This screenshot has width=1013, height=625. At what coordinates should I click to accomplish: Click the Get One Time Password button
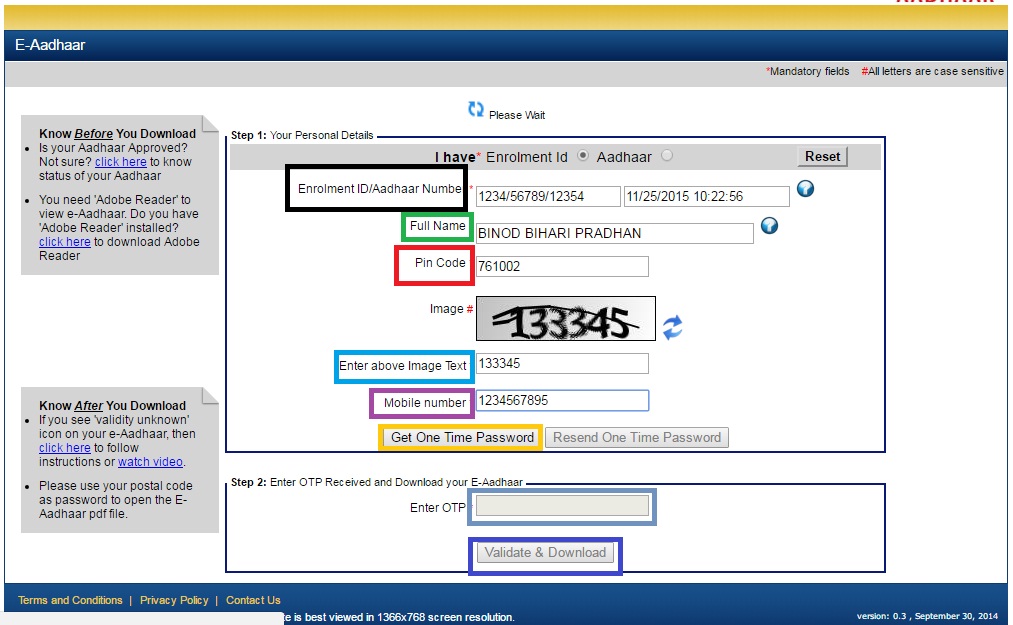point(459,437)
